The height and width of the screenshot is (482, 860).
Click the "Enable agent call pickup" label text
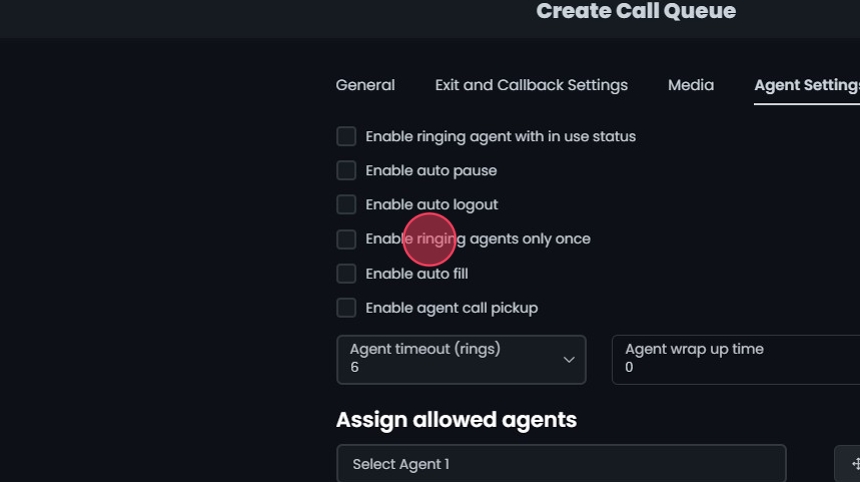451,308
